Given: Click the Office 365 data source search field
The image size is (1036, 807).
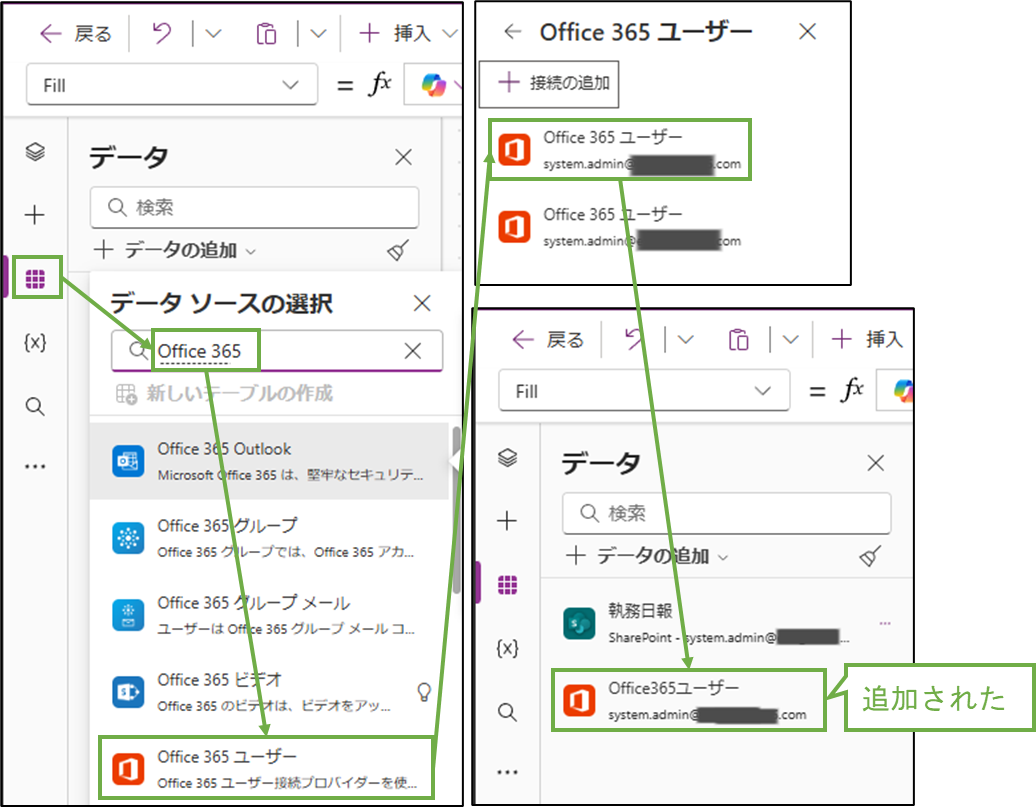Looking at the screenshot, I should pyautogui.click(x=277, y=351).
